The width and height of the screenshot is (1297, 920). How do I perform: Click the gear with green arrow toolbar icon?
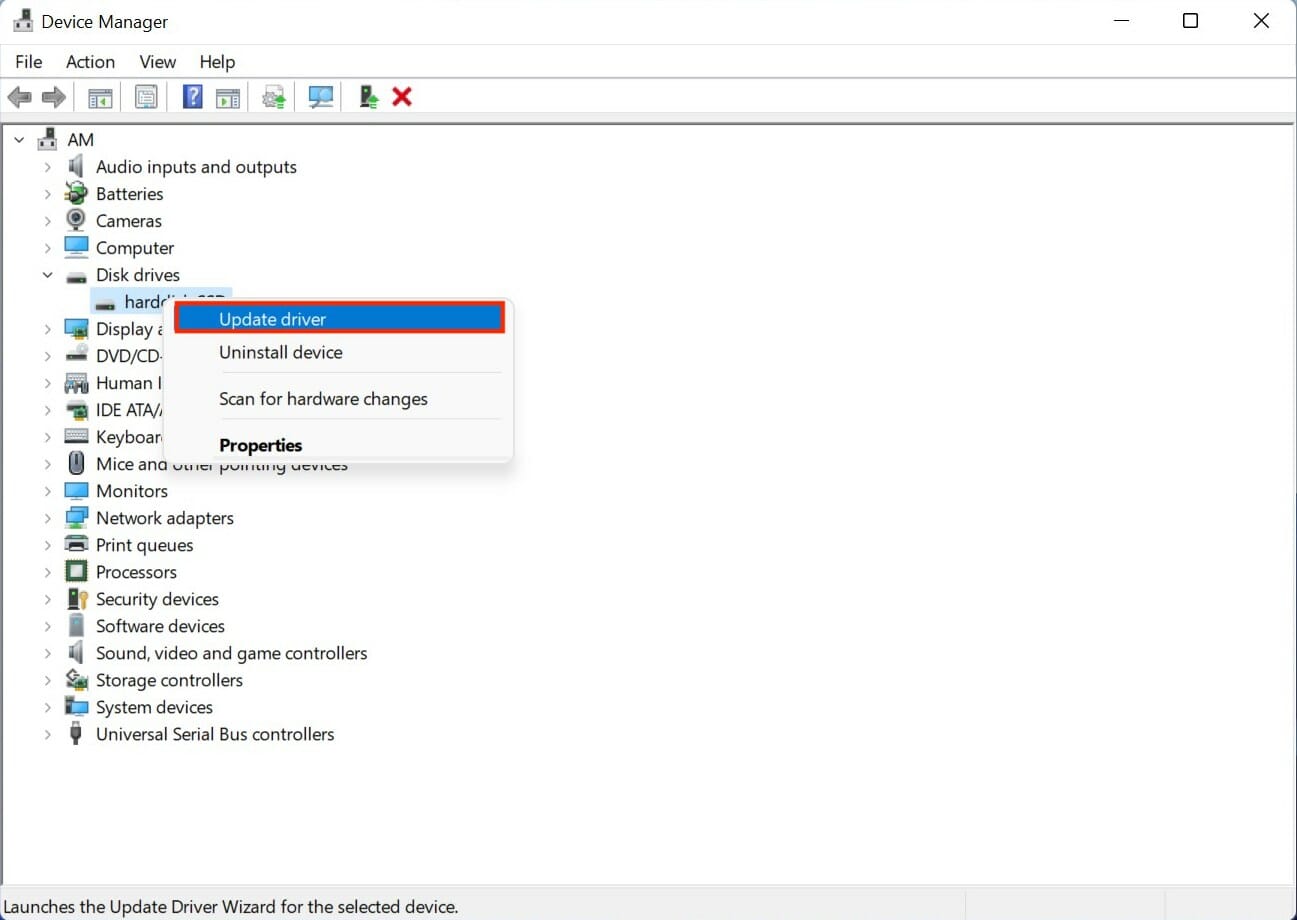coord(274,97)
